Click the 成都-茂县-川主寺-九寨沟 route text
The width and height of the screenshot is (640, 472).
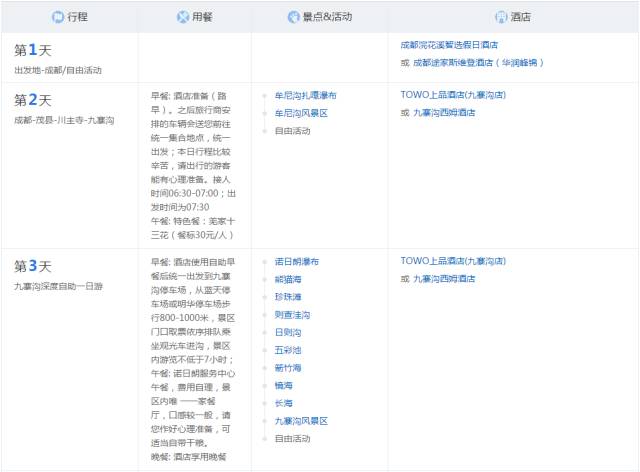coord(64,120)
